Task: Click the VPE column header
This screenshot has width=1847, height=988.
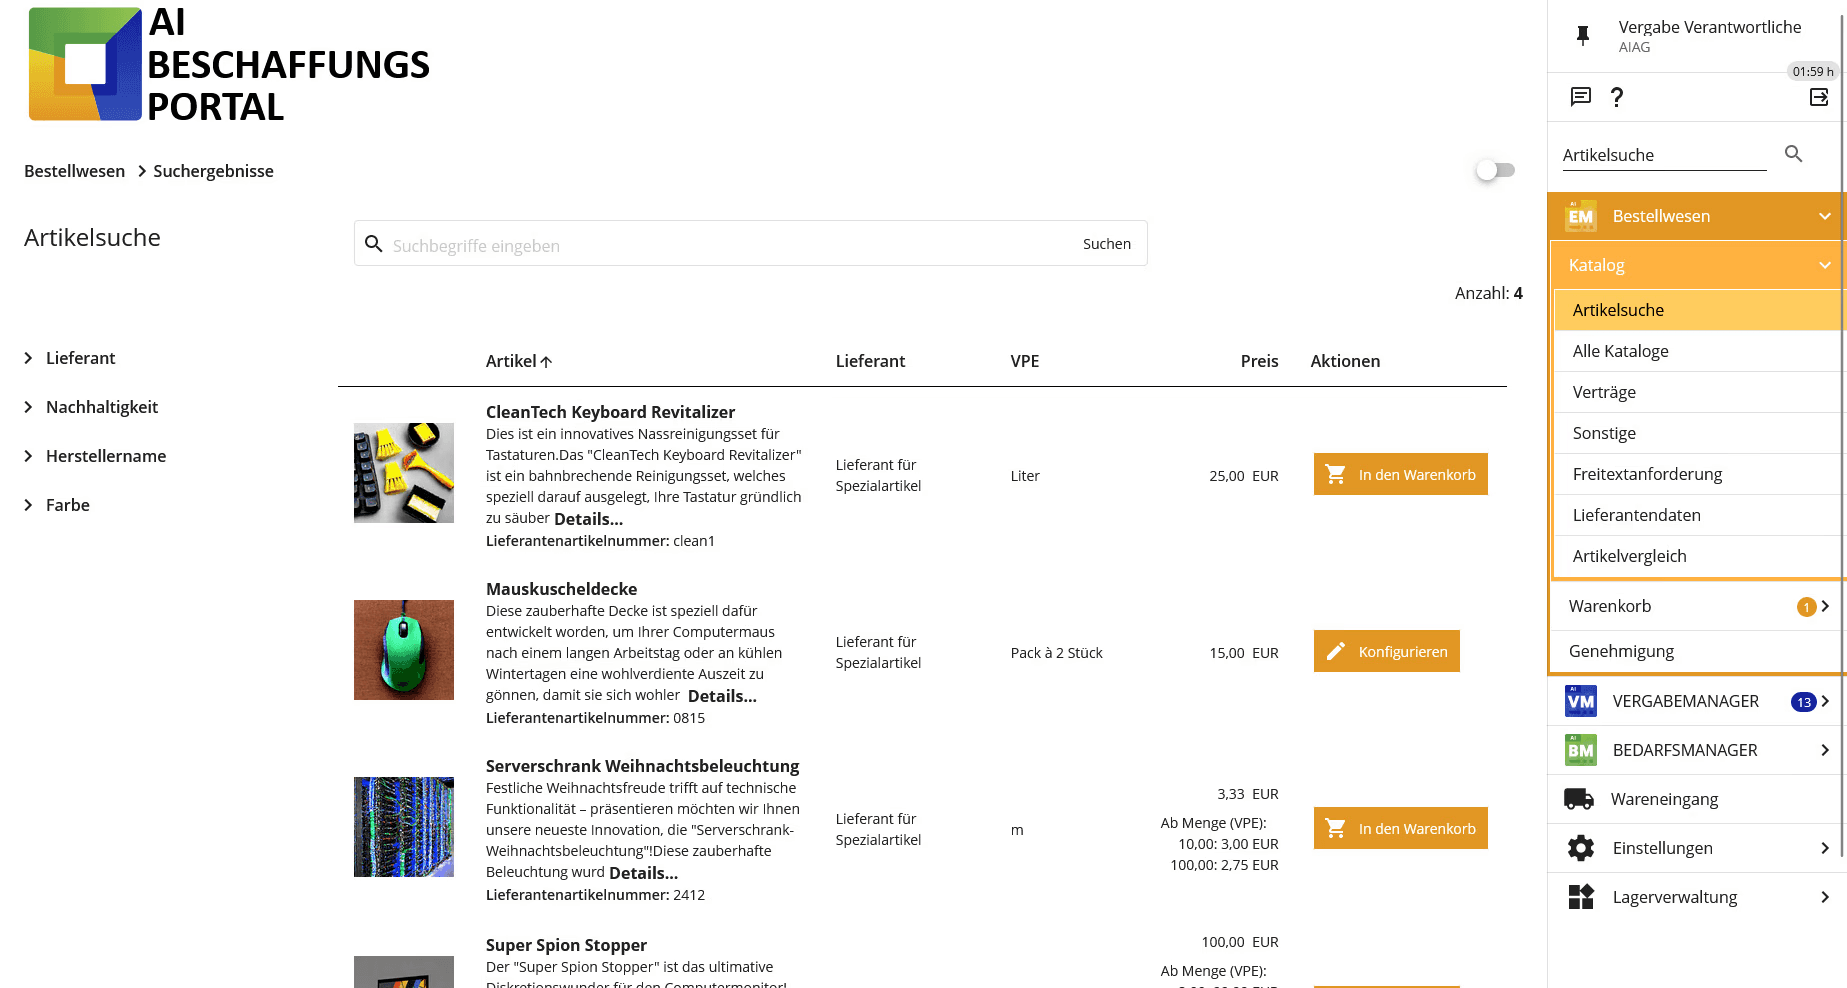Action: [x=1025, y=361]
